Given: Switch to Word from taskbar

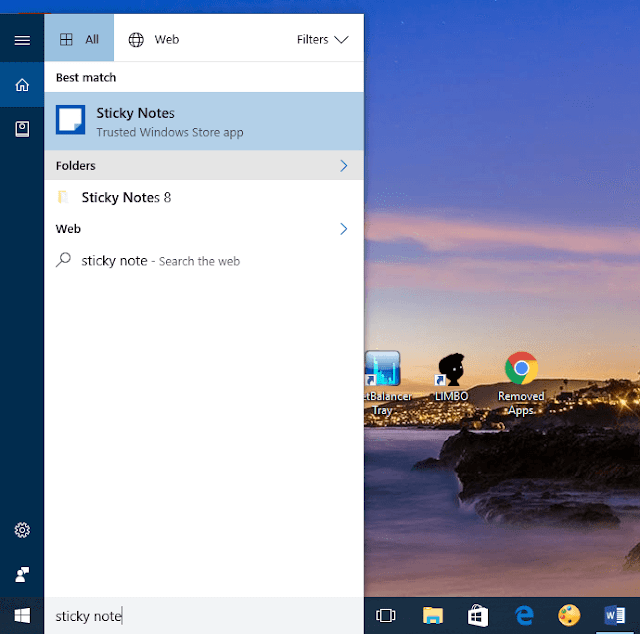Looking at the screenshot, I should click(614, 615).
